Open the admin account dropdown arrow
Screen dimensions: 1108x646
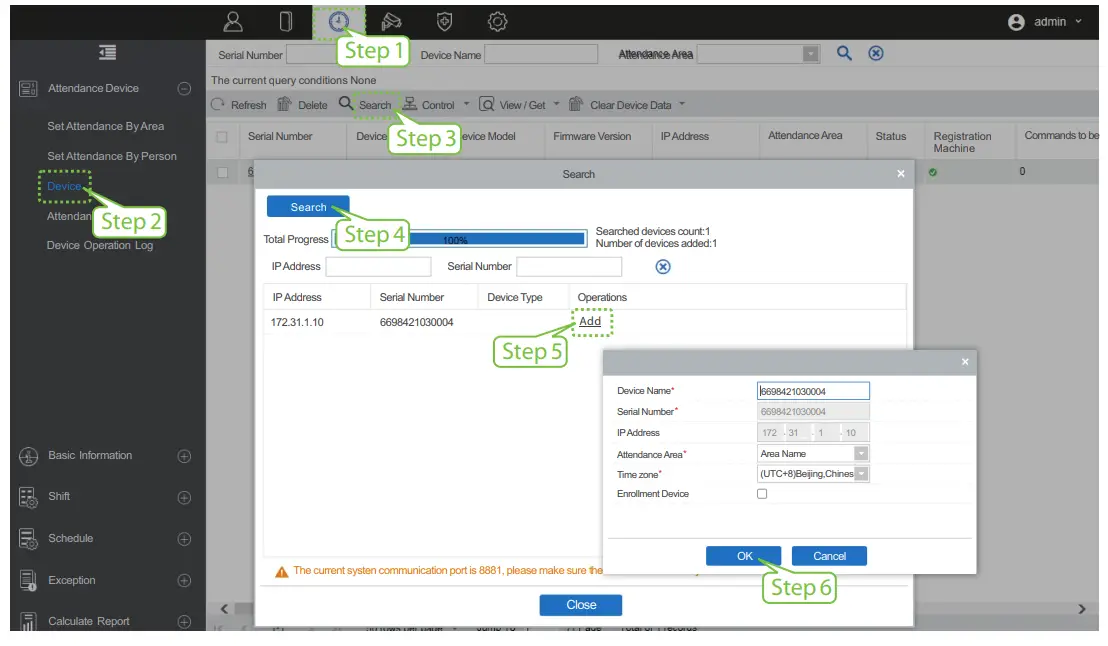coord(1078,22)
